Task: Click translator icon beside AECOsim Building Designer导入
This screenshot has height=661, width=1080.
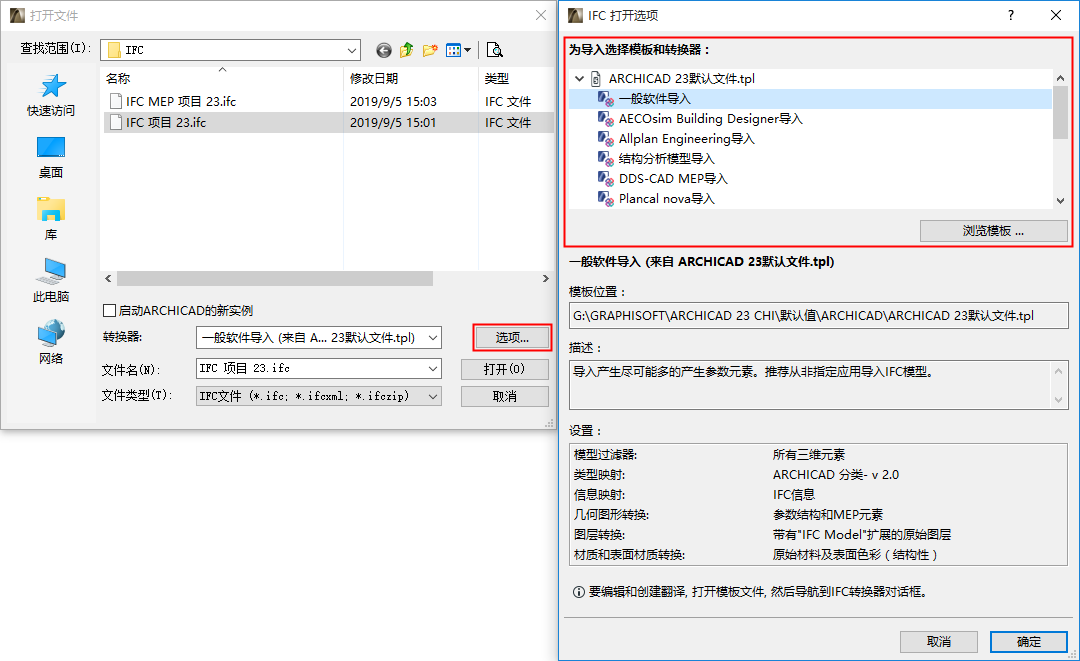Action: (605, 119)
